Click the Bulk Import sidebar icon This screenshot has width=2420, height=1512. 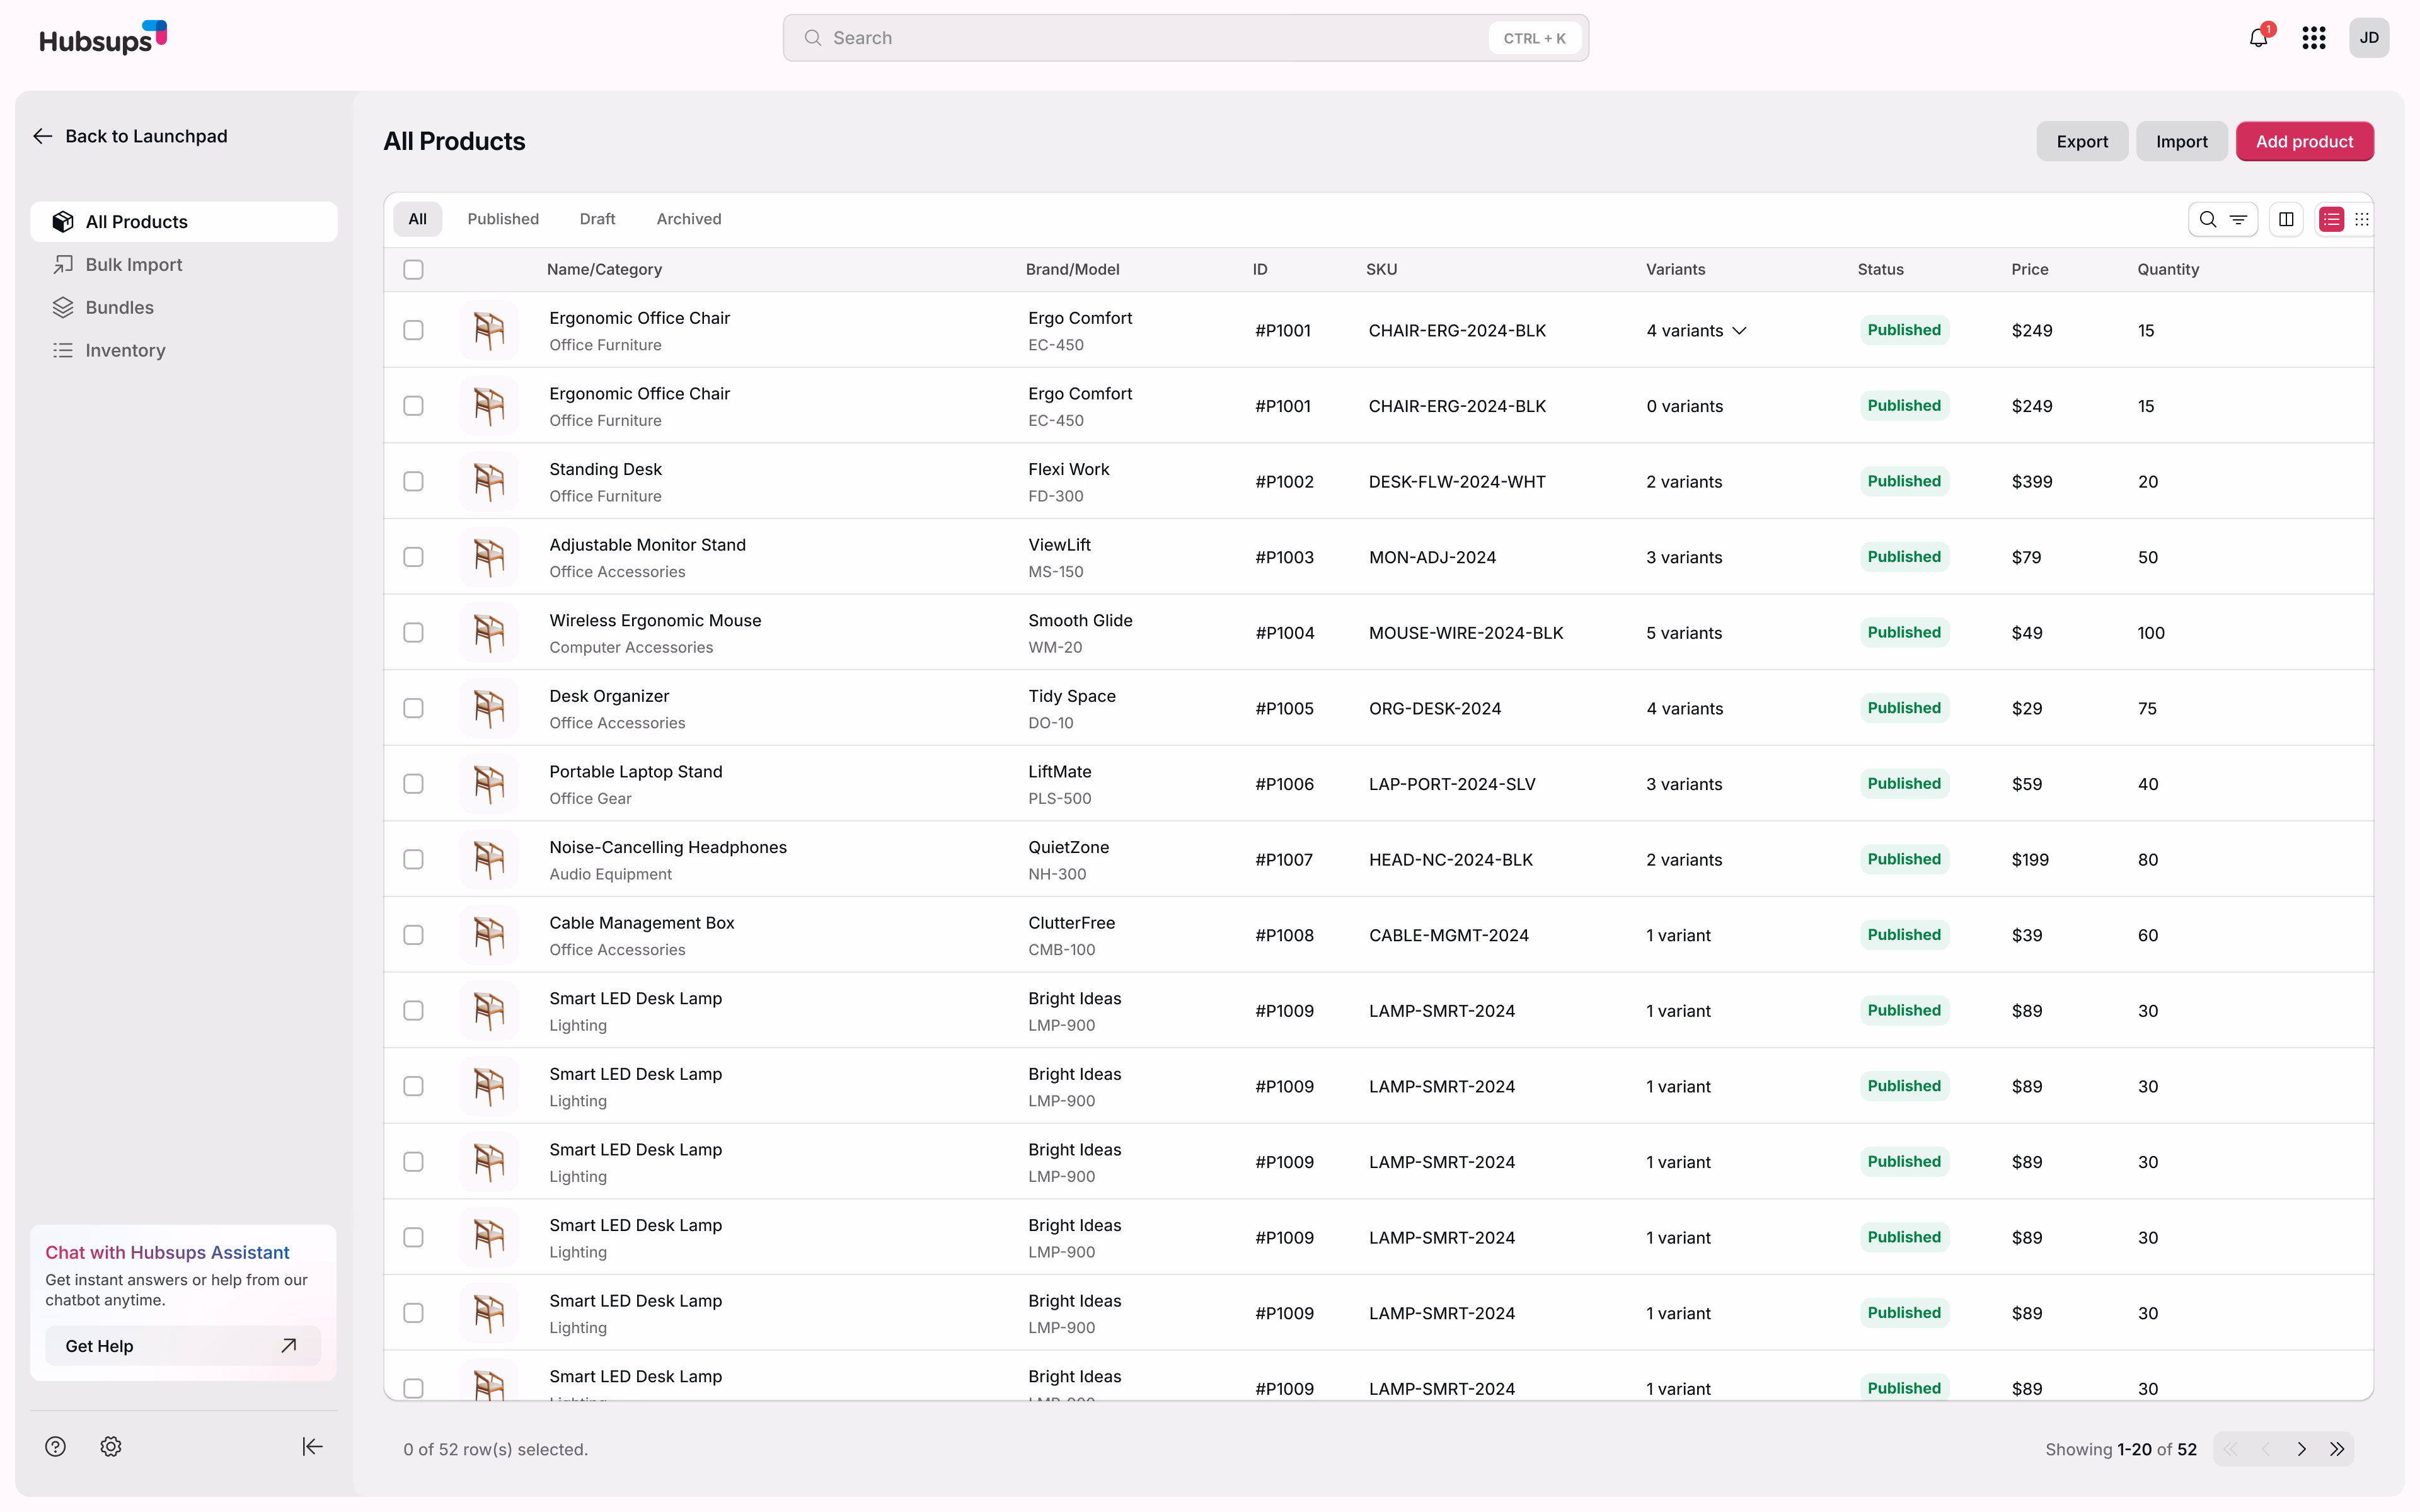coord(63,264)
